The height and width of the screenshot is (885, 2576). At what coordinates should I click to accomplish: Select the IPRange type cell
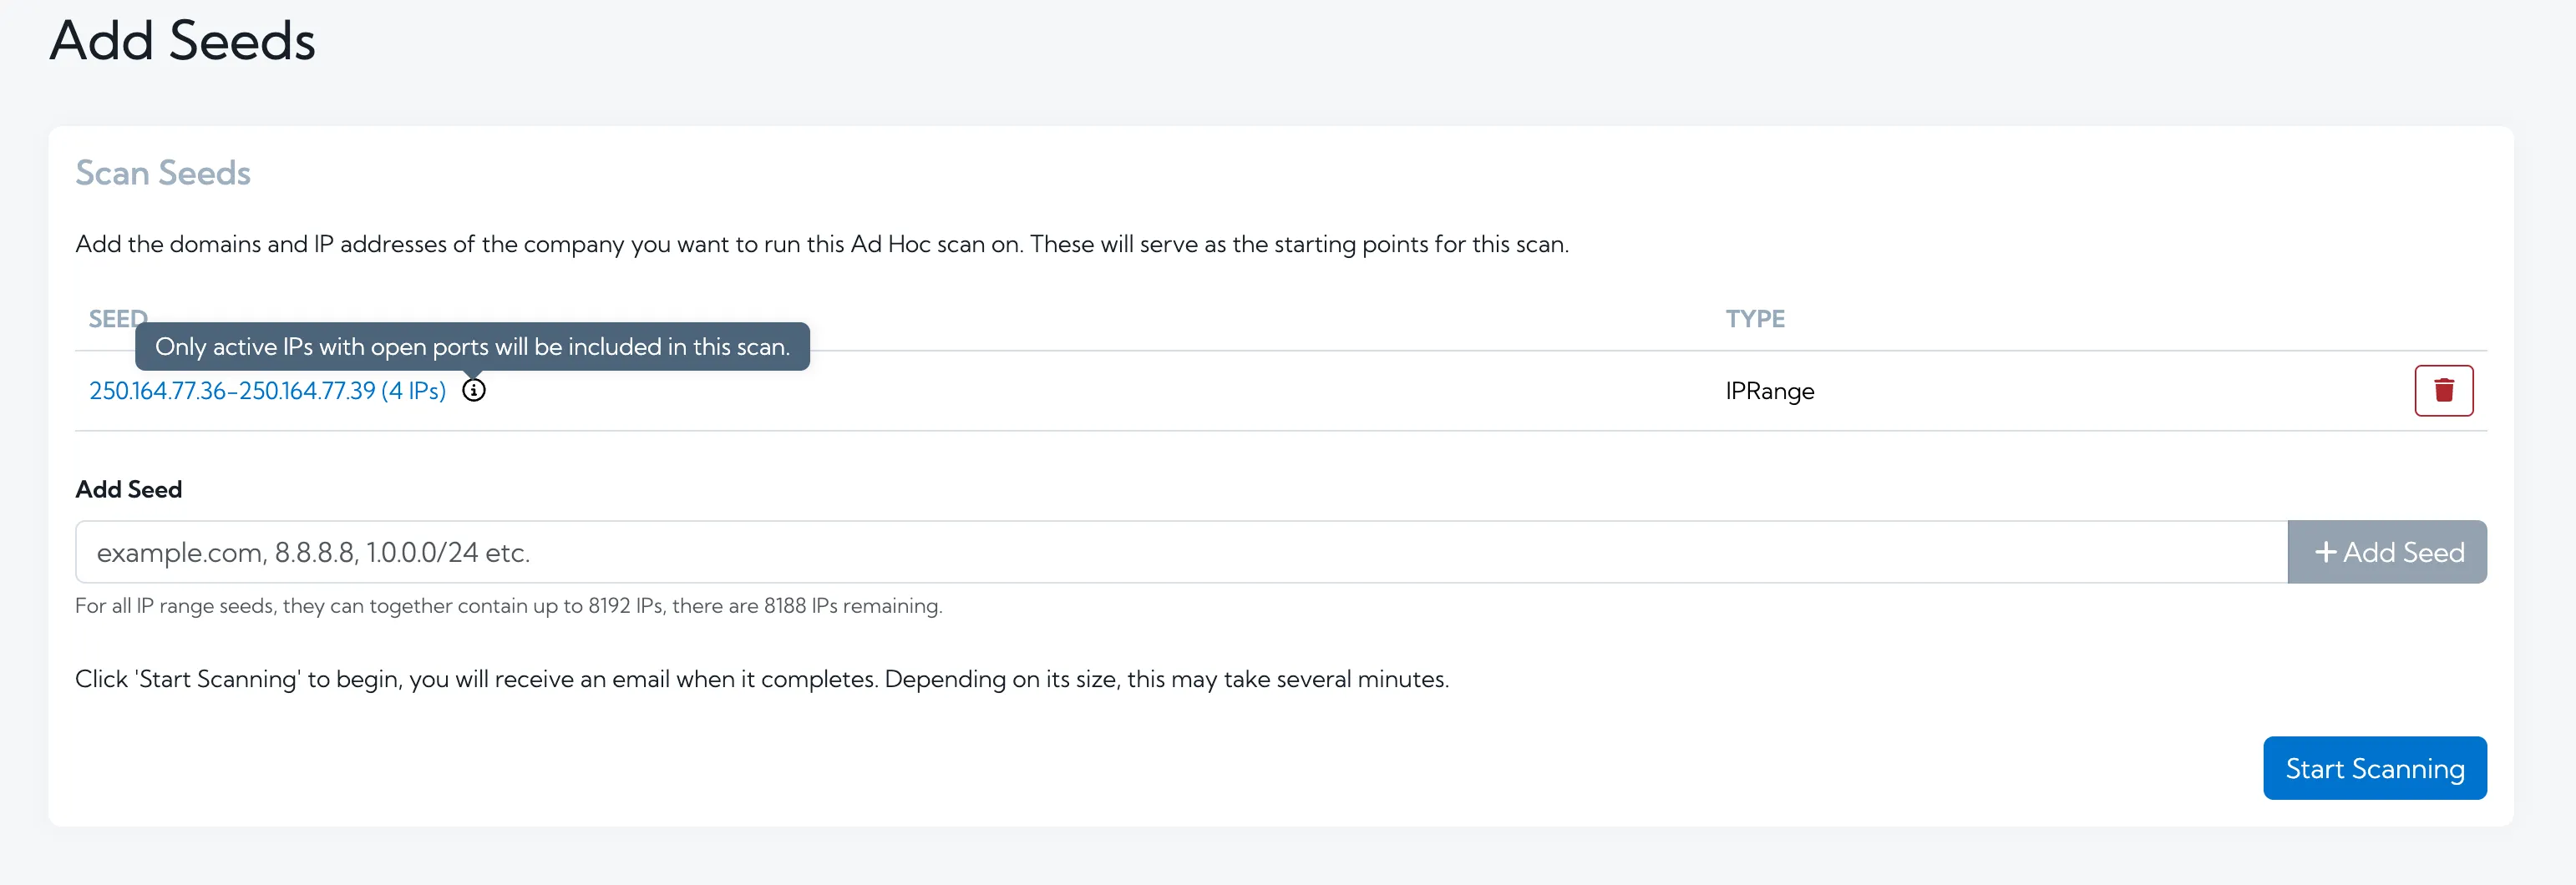(1769, 391)
